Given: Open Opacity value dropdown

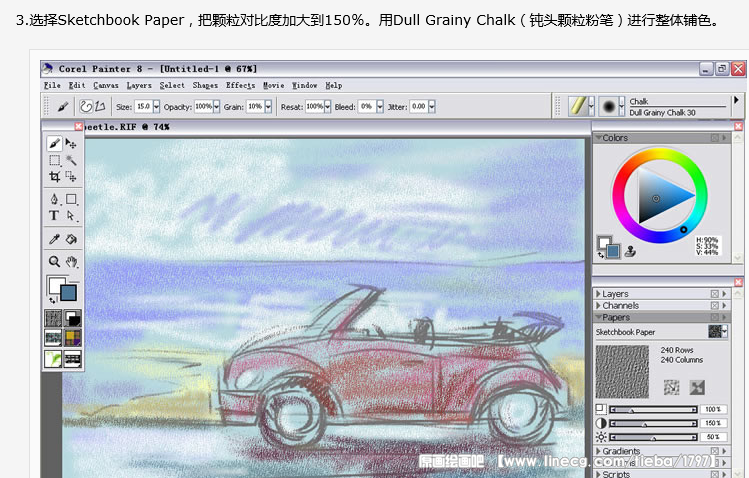Looking at the screenshot, I should (x=216, y=106).
